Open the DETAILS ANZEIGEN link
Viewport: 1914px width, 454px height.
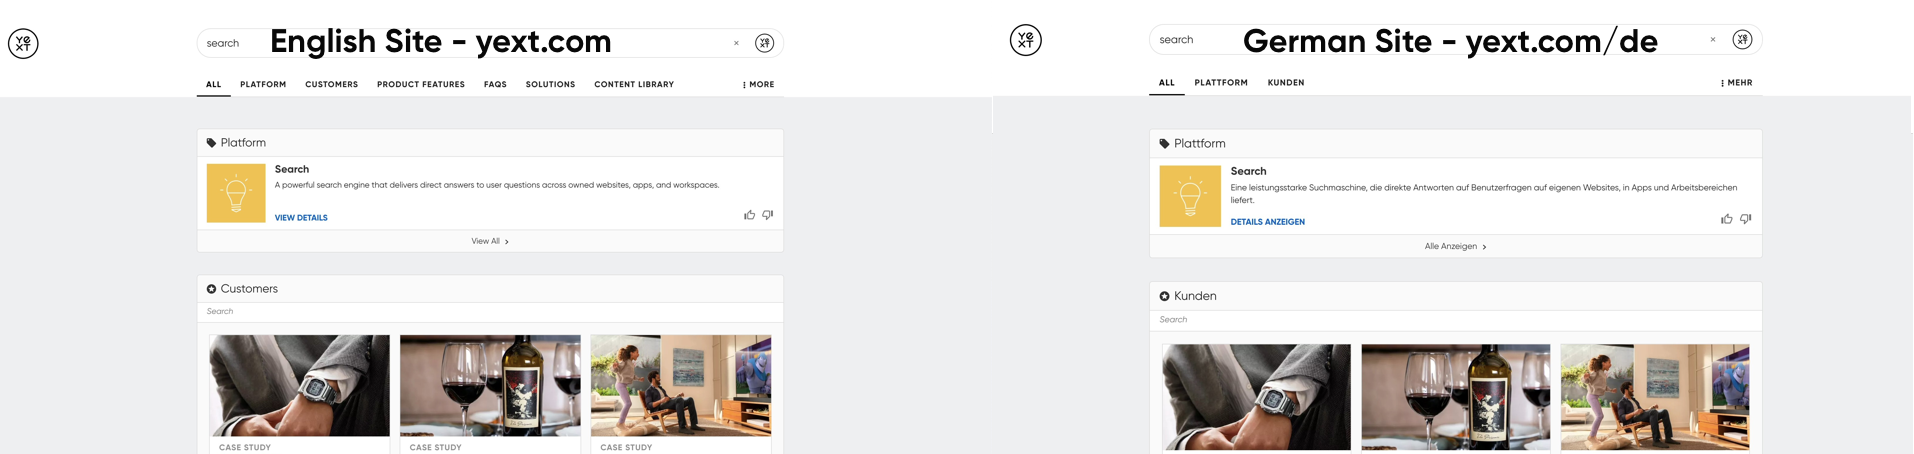pyautogui.click(x=1267, y=222)
